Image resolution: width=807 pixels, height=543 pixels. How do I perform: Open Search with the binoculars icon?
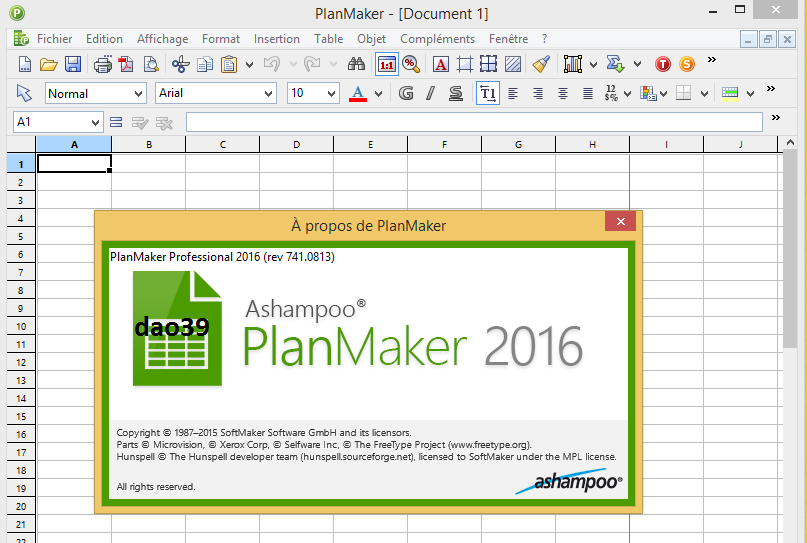pyautogui.click(x=356, y=64)
